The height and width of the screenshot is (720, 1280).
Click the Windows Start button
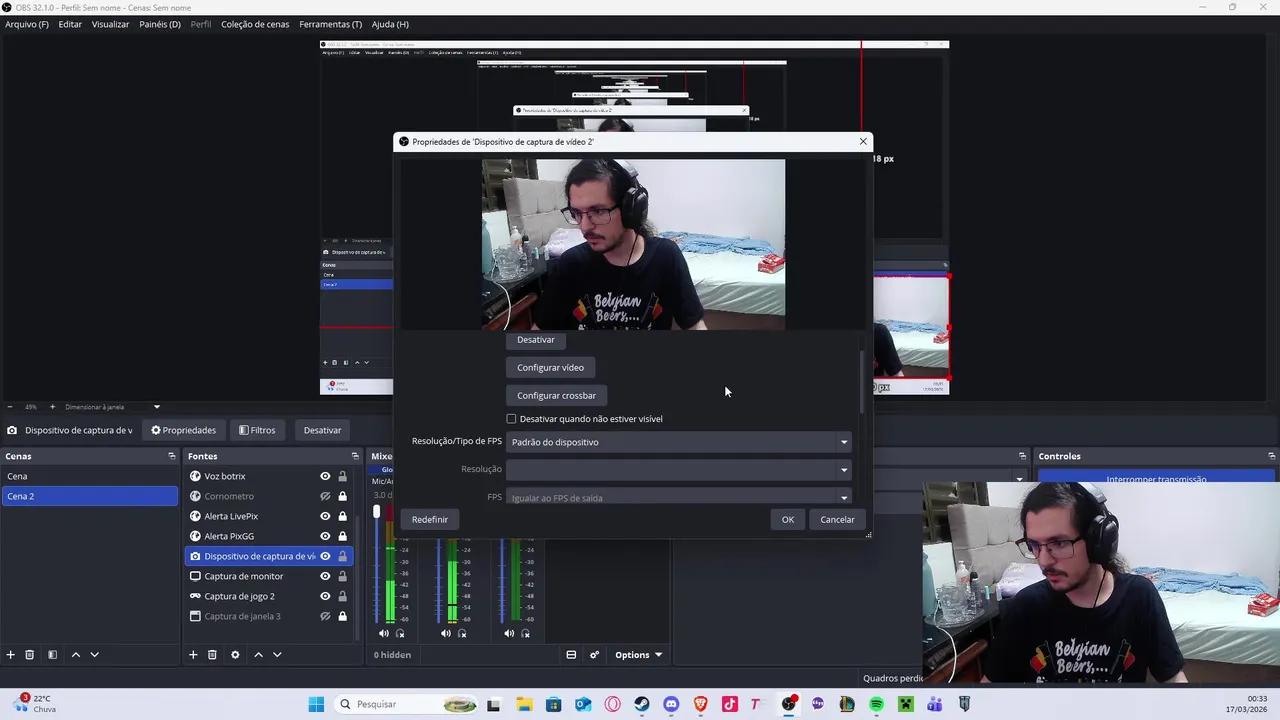tap(316, 704)
